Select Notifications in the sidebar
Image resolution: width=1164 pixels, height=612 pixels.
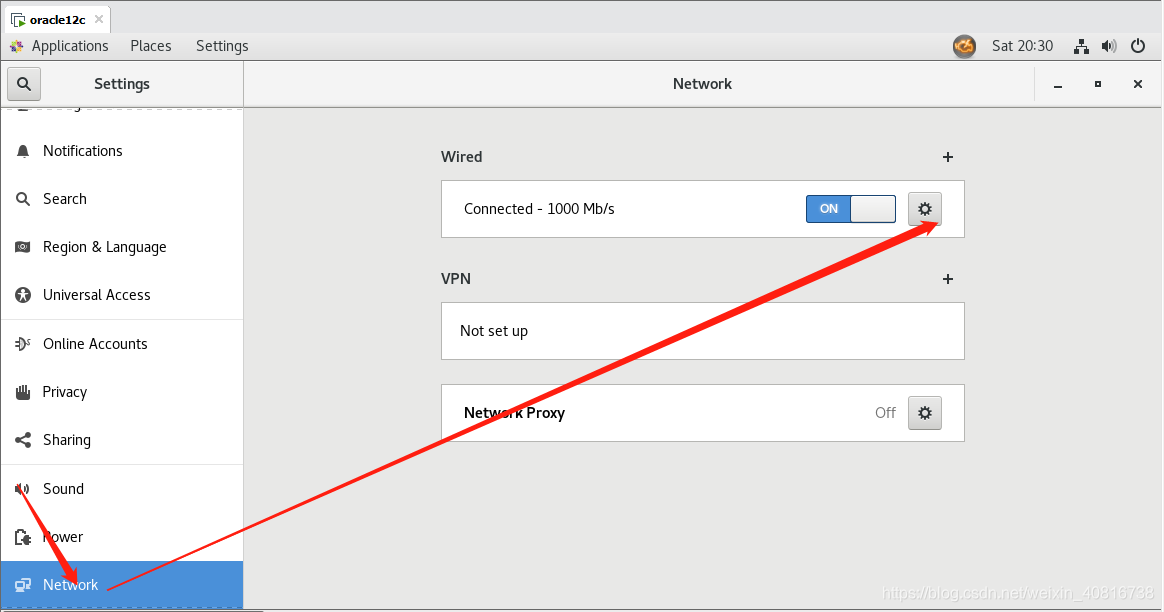click(122, 151)
